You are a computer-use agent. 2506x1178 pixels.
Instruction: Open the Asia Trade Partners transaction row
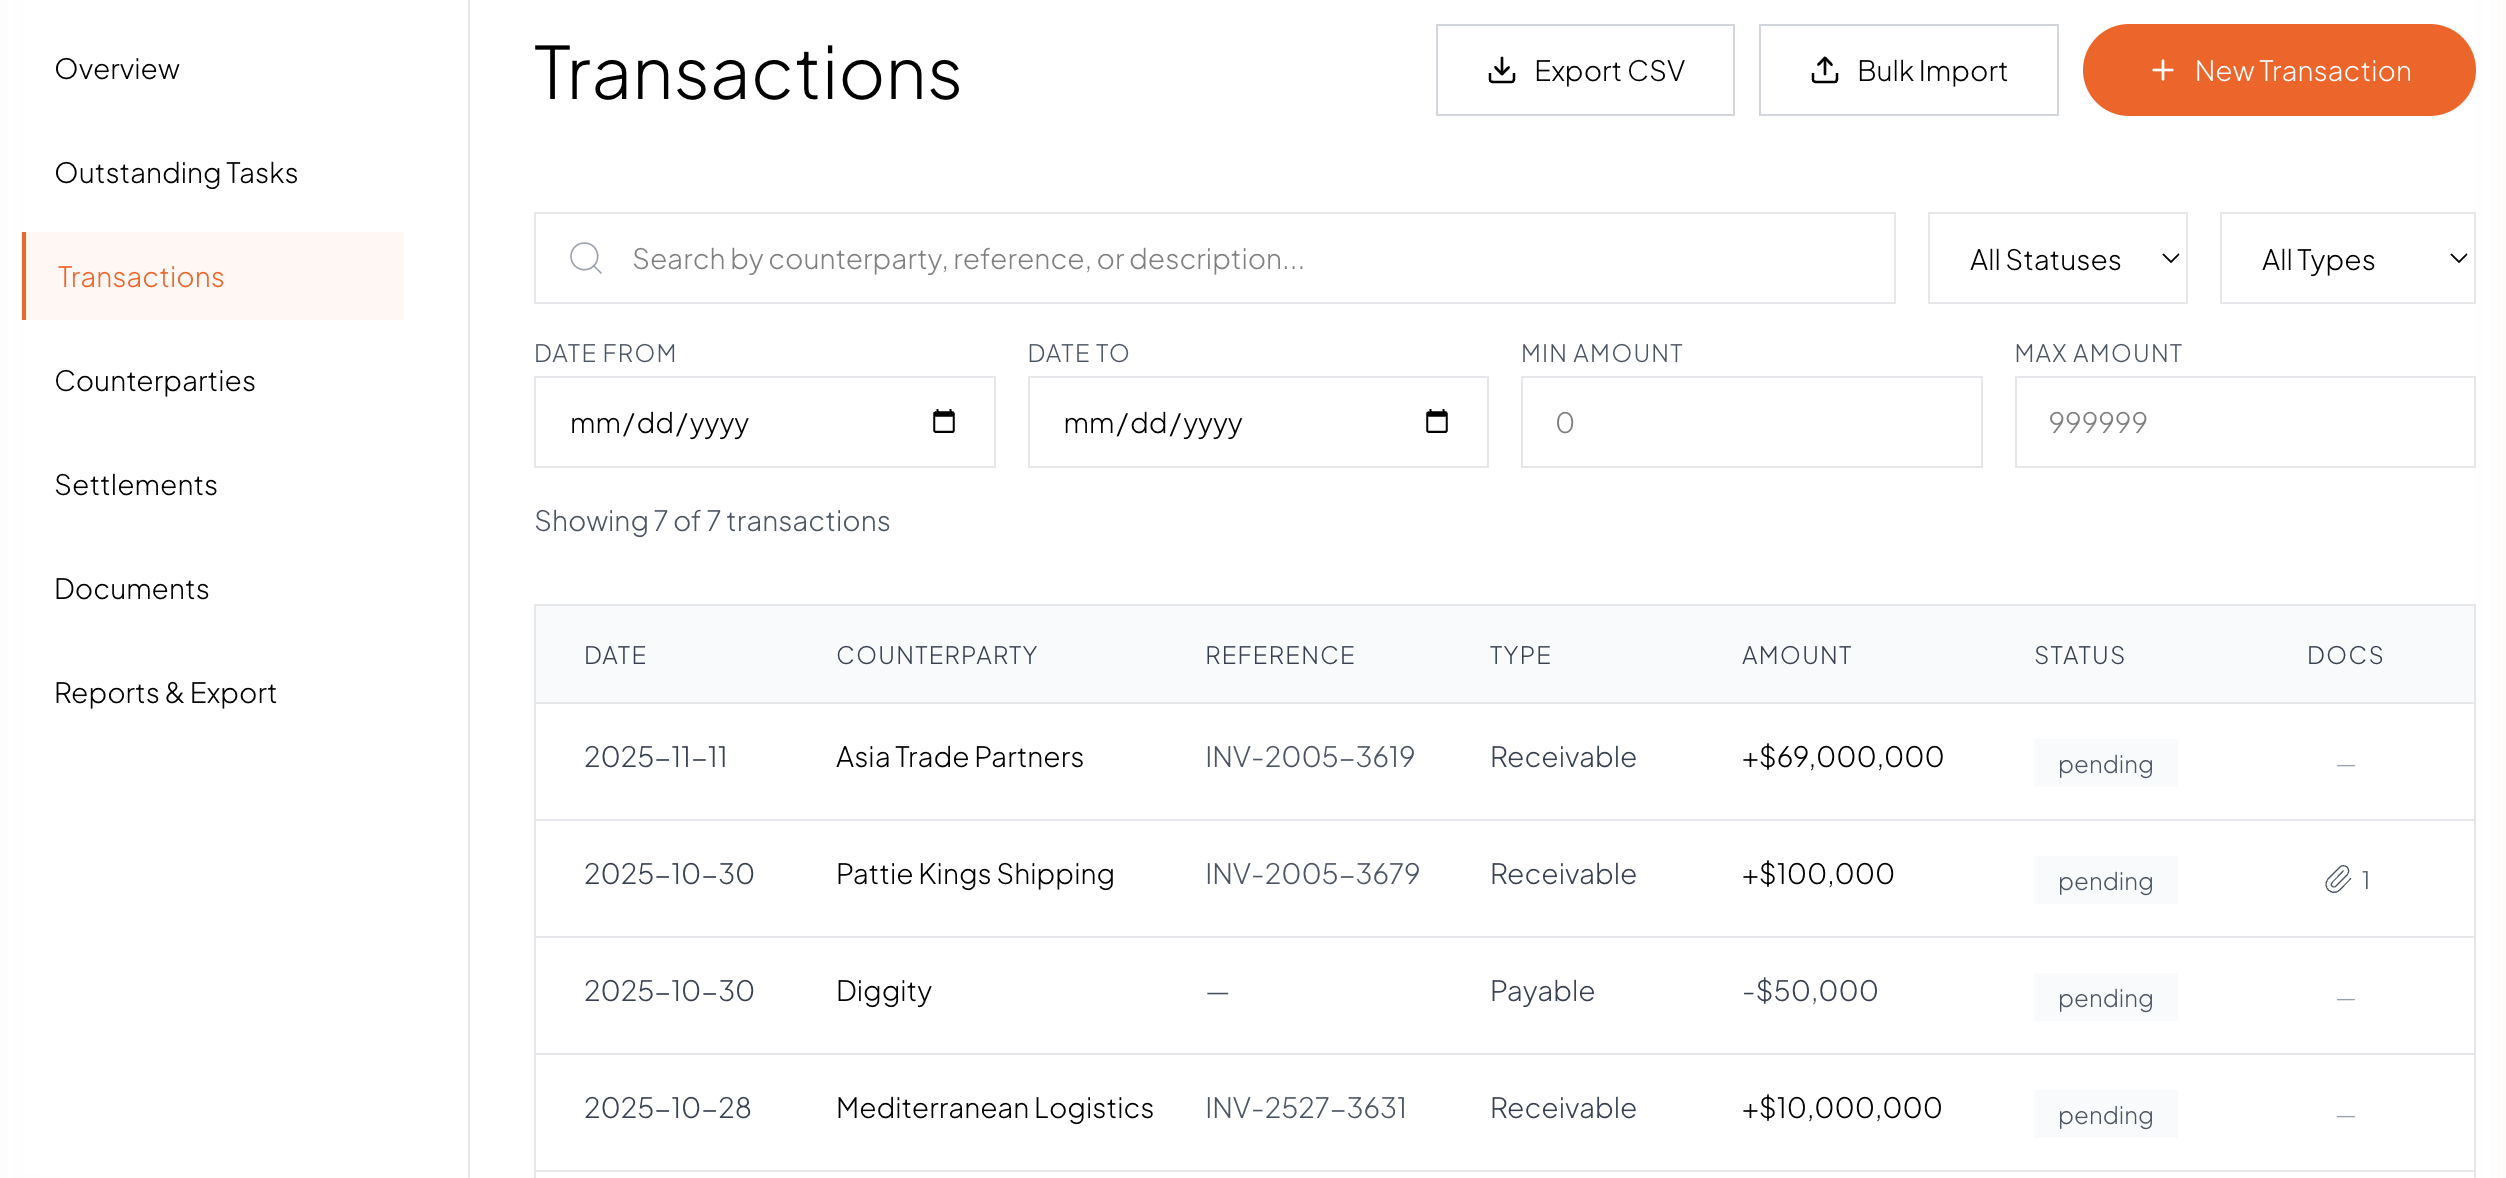point(959,757)
